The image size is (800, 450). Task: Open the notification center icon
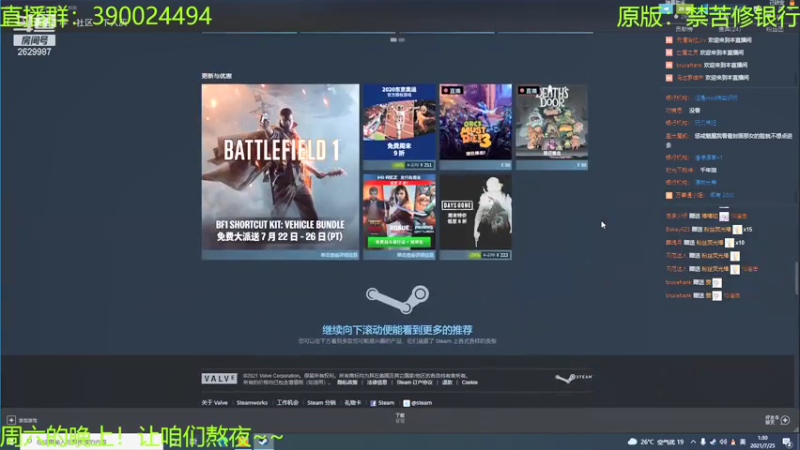point(787,442)
